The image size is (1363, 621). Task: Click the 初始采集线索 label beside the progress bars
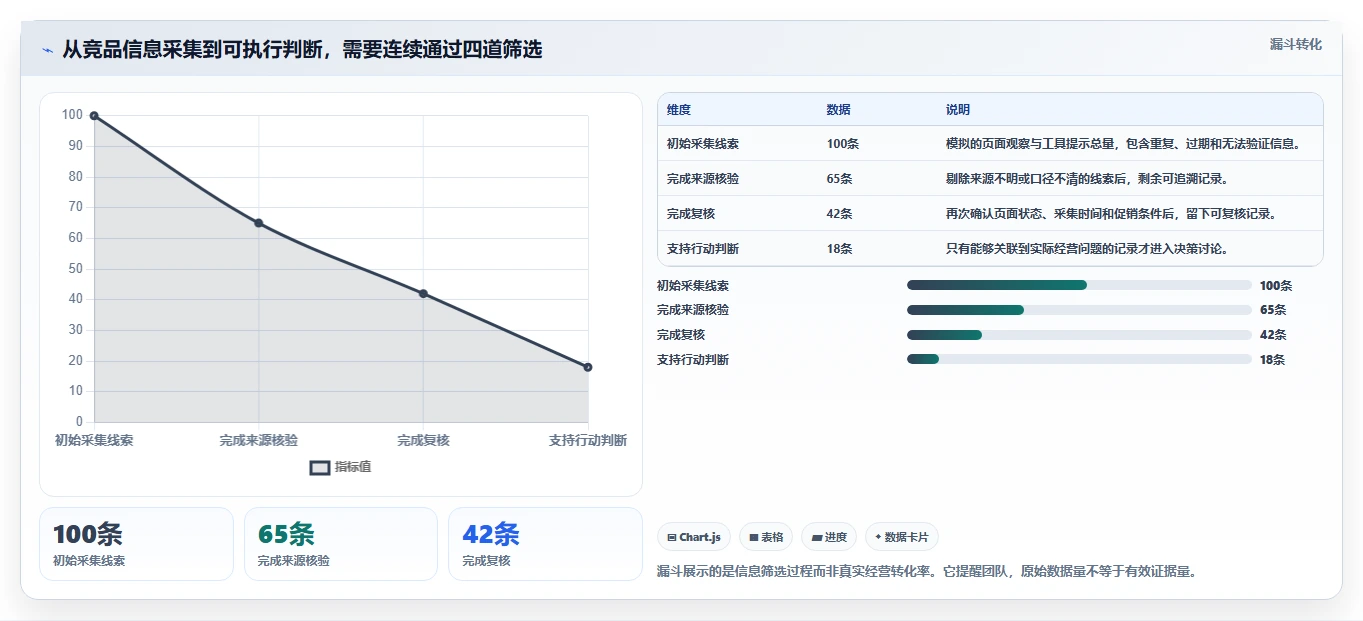pos(693,286)
